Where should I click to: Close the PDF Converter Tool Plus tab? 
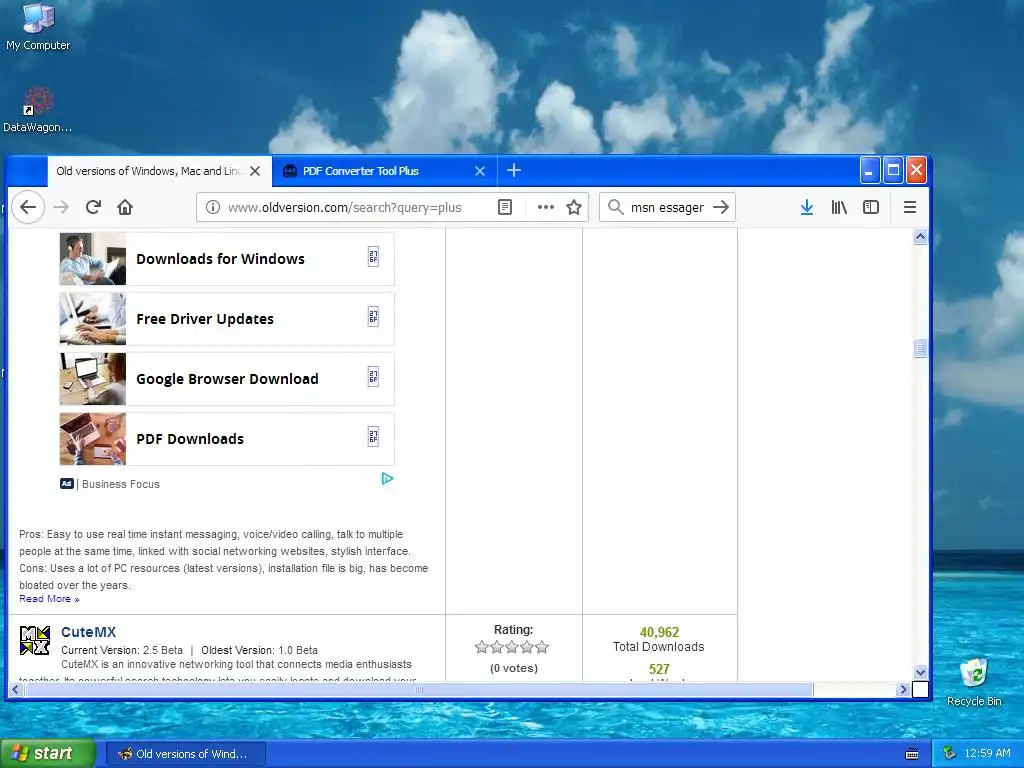[x=480, y=170]
